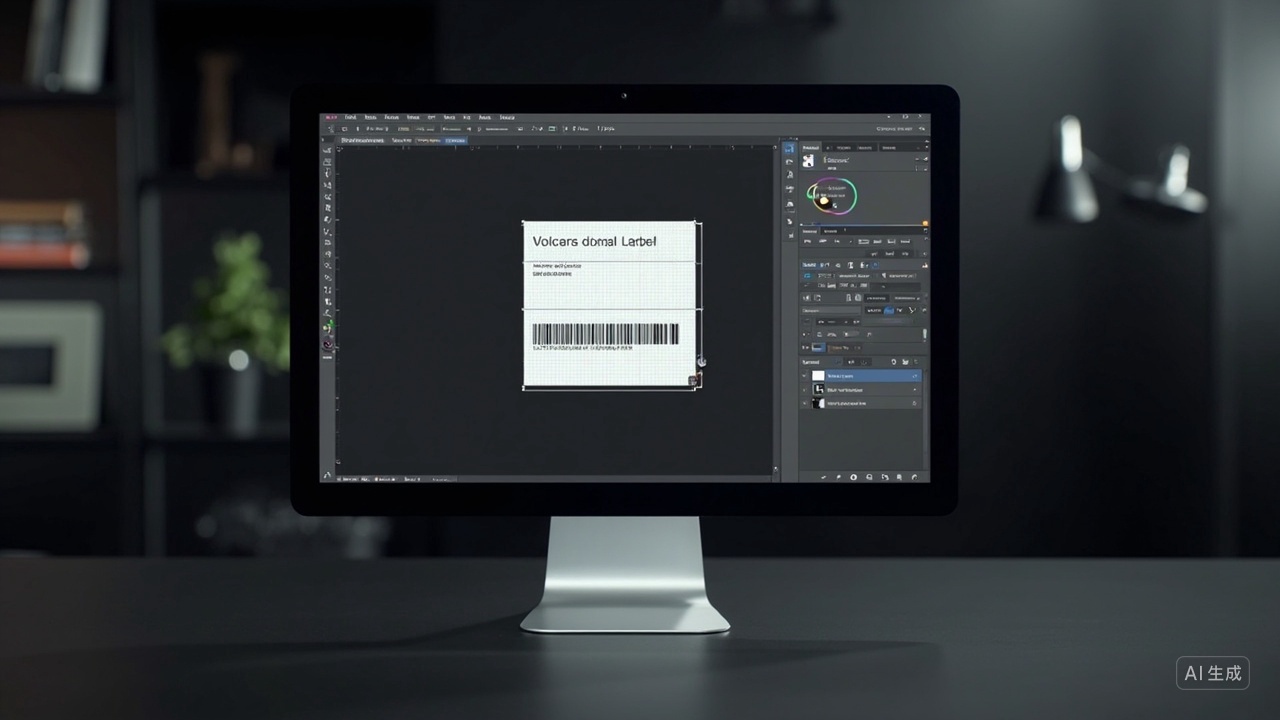Image resolution: width=1280 pixels, height=720 pixels.
Task: Click the lock icon on the bottom layer
Action: click(x=914, y=403)
